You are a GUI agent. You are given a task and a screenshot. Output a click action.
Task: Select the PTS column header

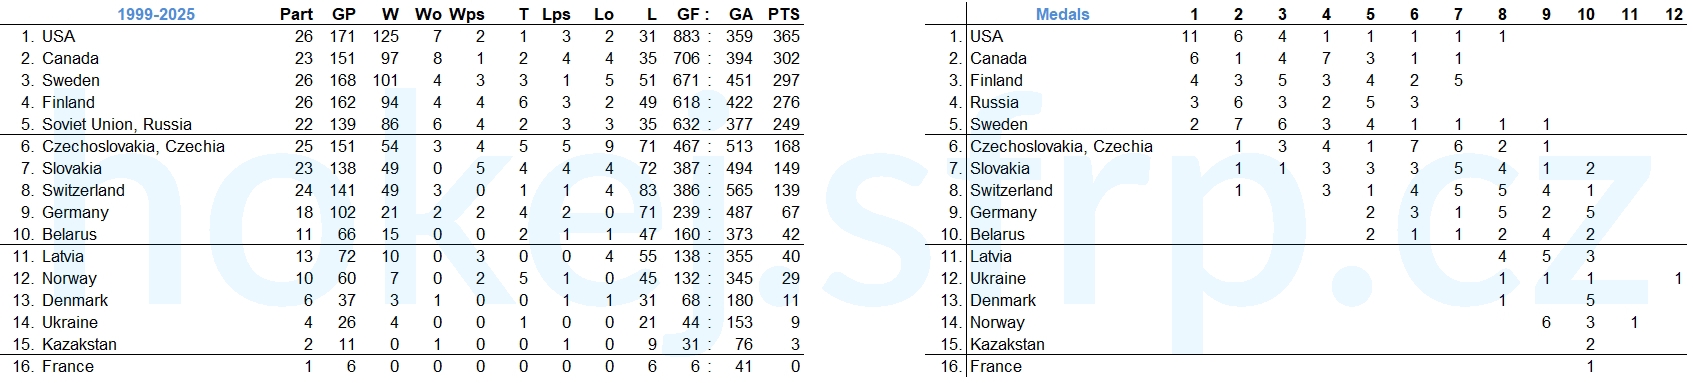(x=783, y=14)
